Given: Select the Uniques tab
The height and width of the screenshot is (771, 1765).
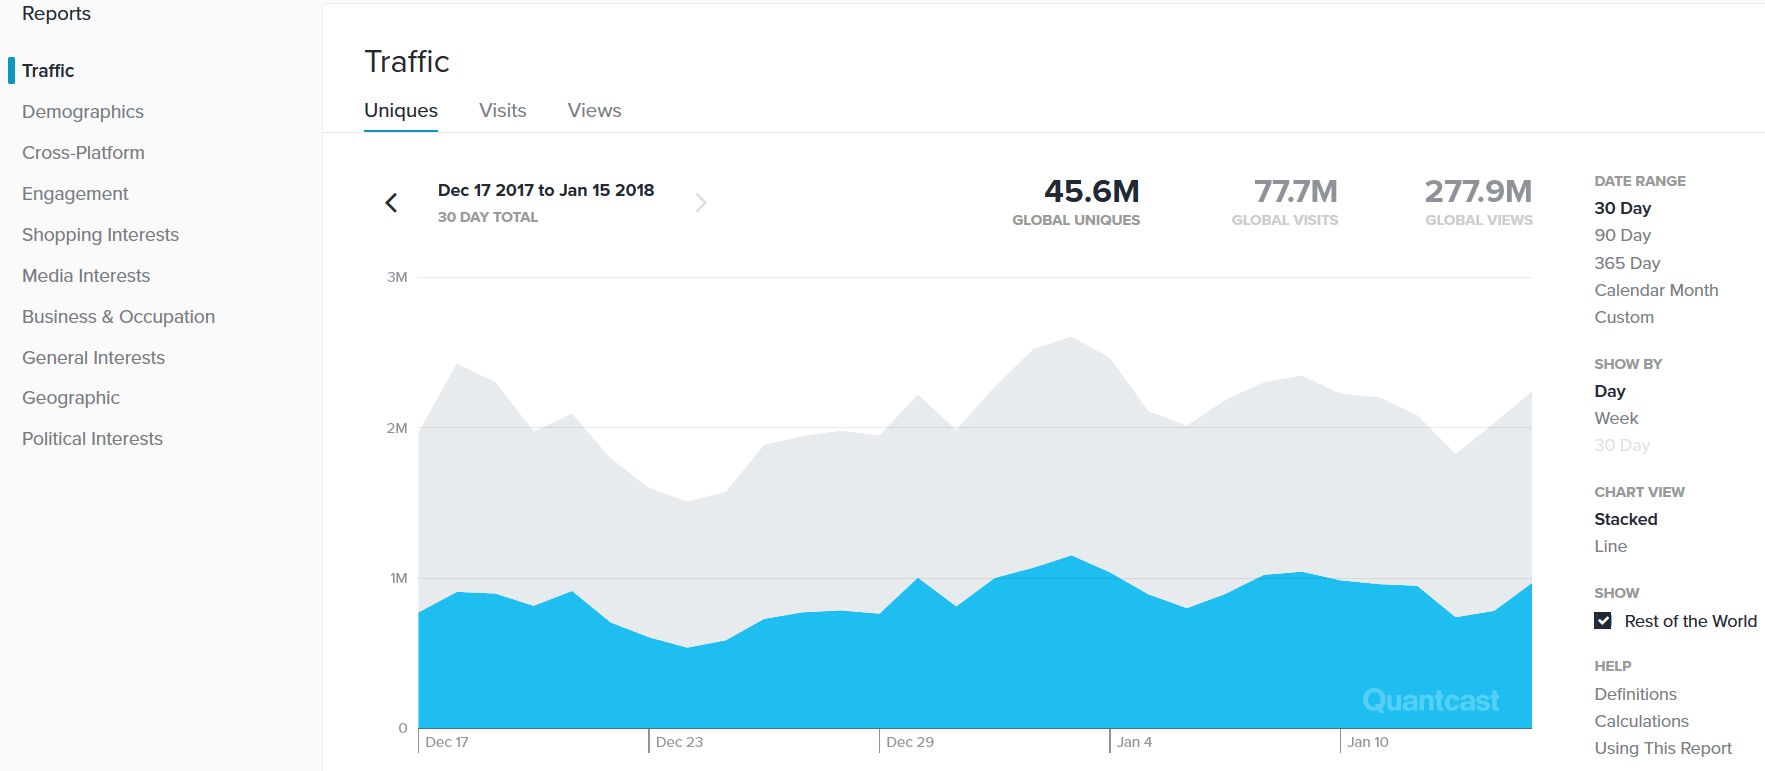Looking at the screenshot, I should coord(400,111).
